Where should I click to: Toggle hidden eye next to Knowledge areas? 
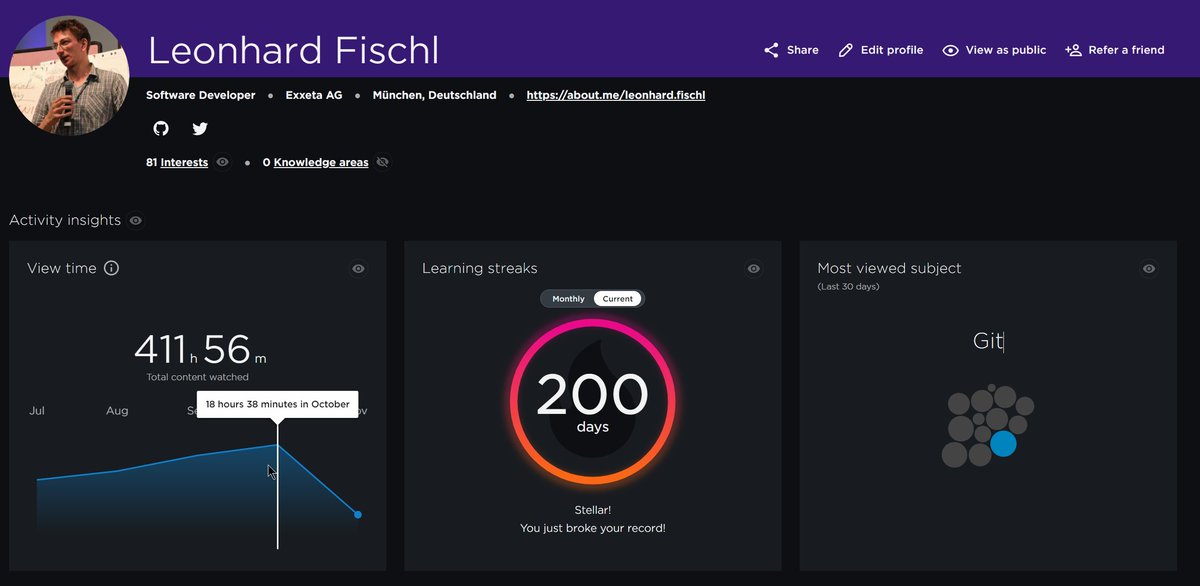coord(384,162)
